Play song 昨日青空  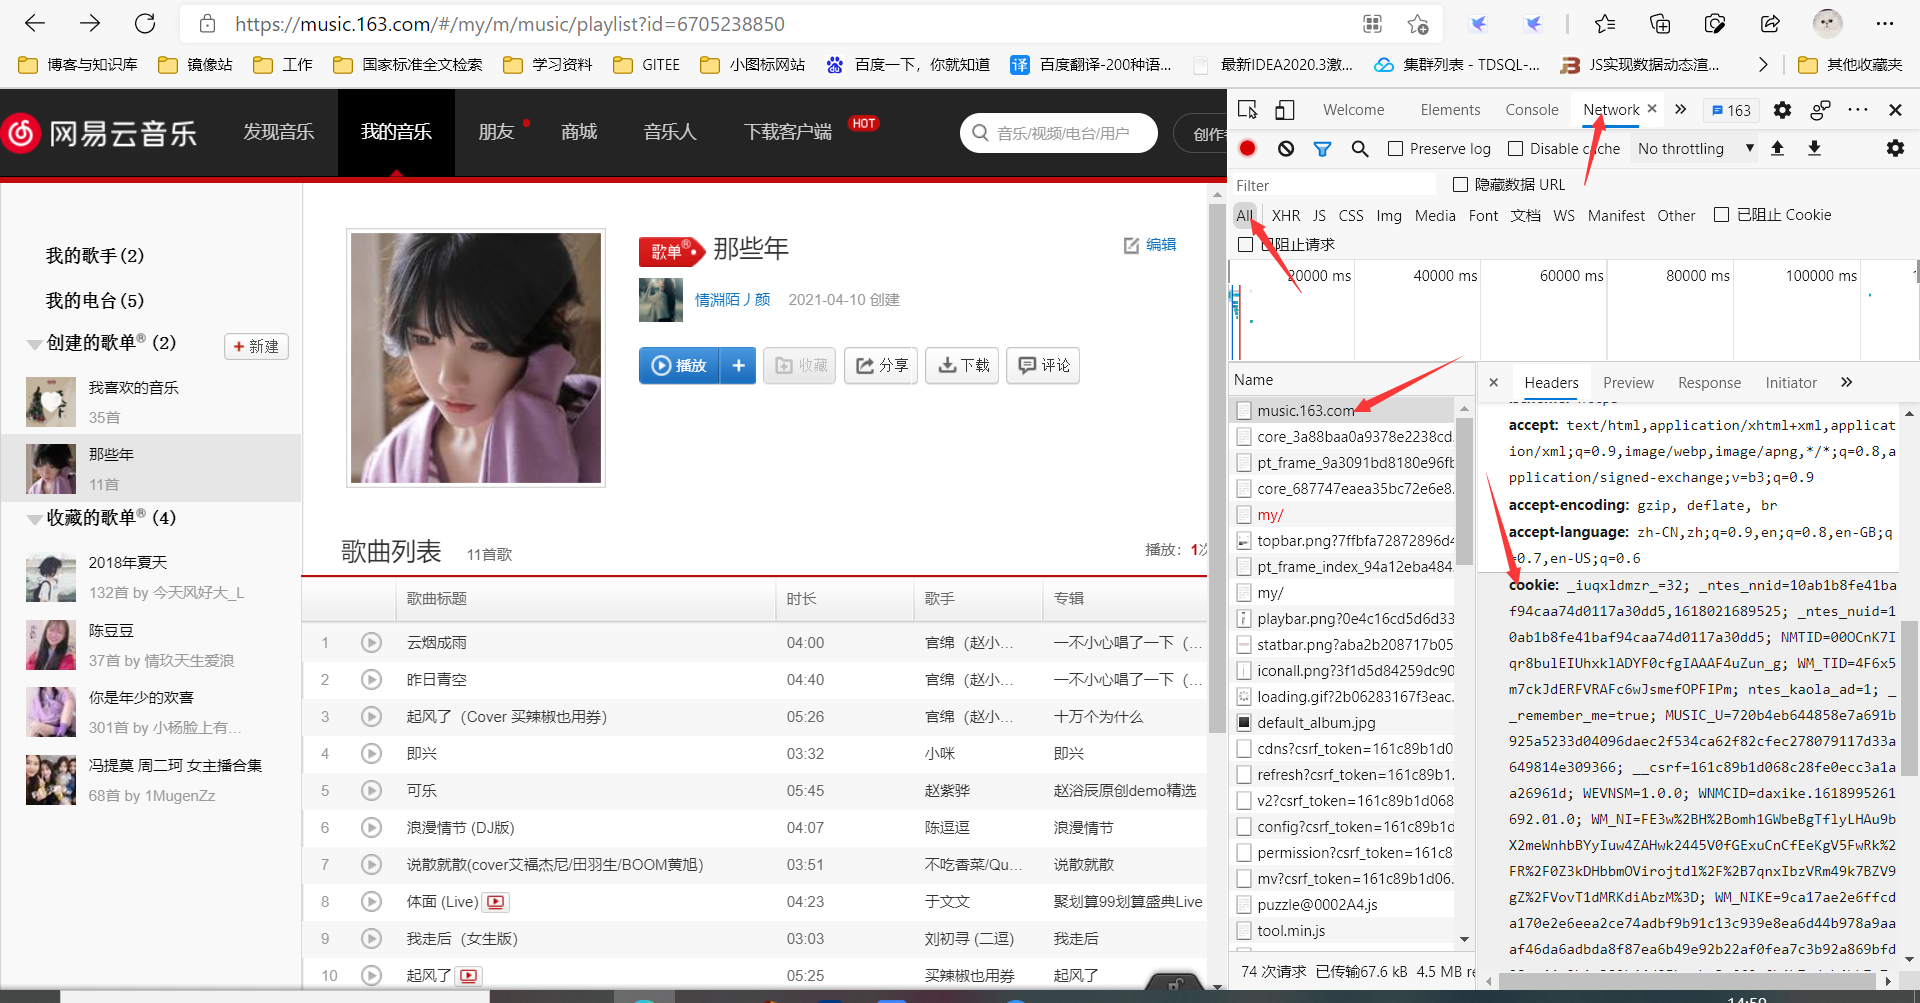[371, 679]
